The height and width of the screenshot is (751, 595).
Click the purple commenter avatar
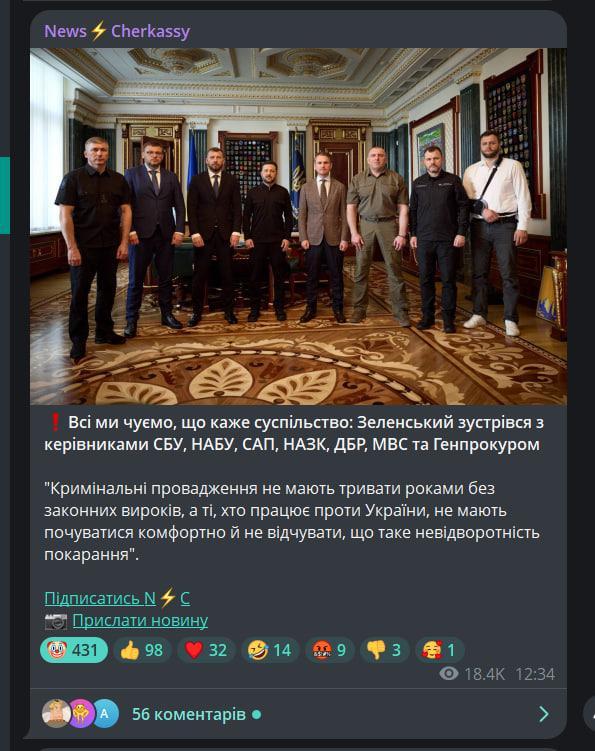80,714
